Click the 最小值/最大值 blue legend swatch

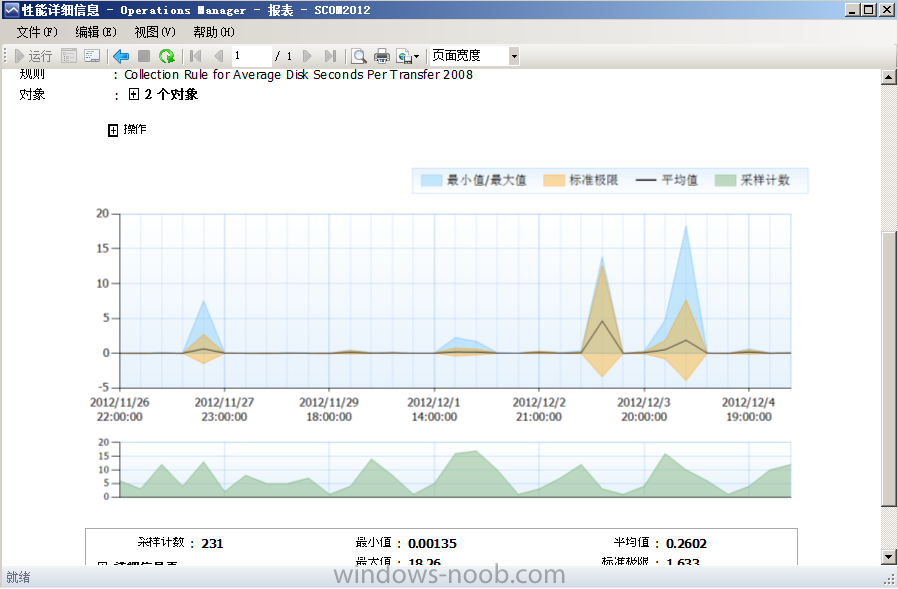[431, 180]
